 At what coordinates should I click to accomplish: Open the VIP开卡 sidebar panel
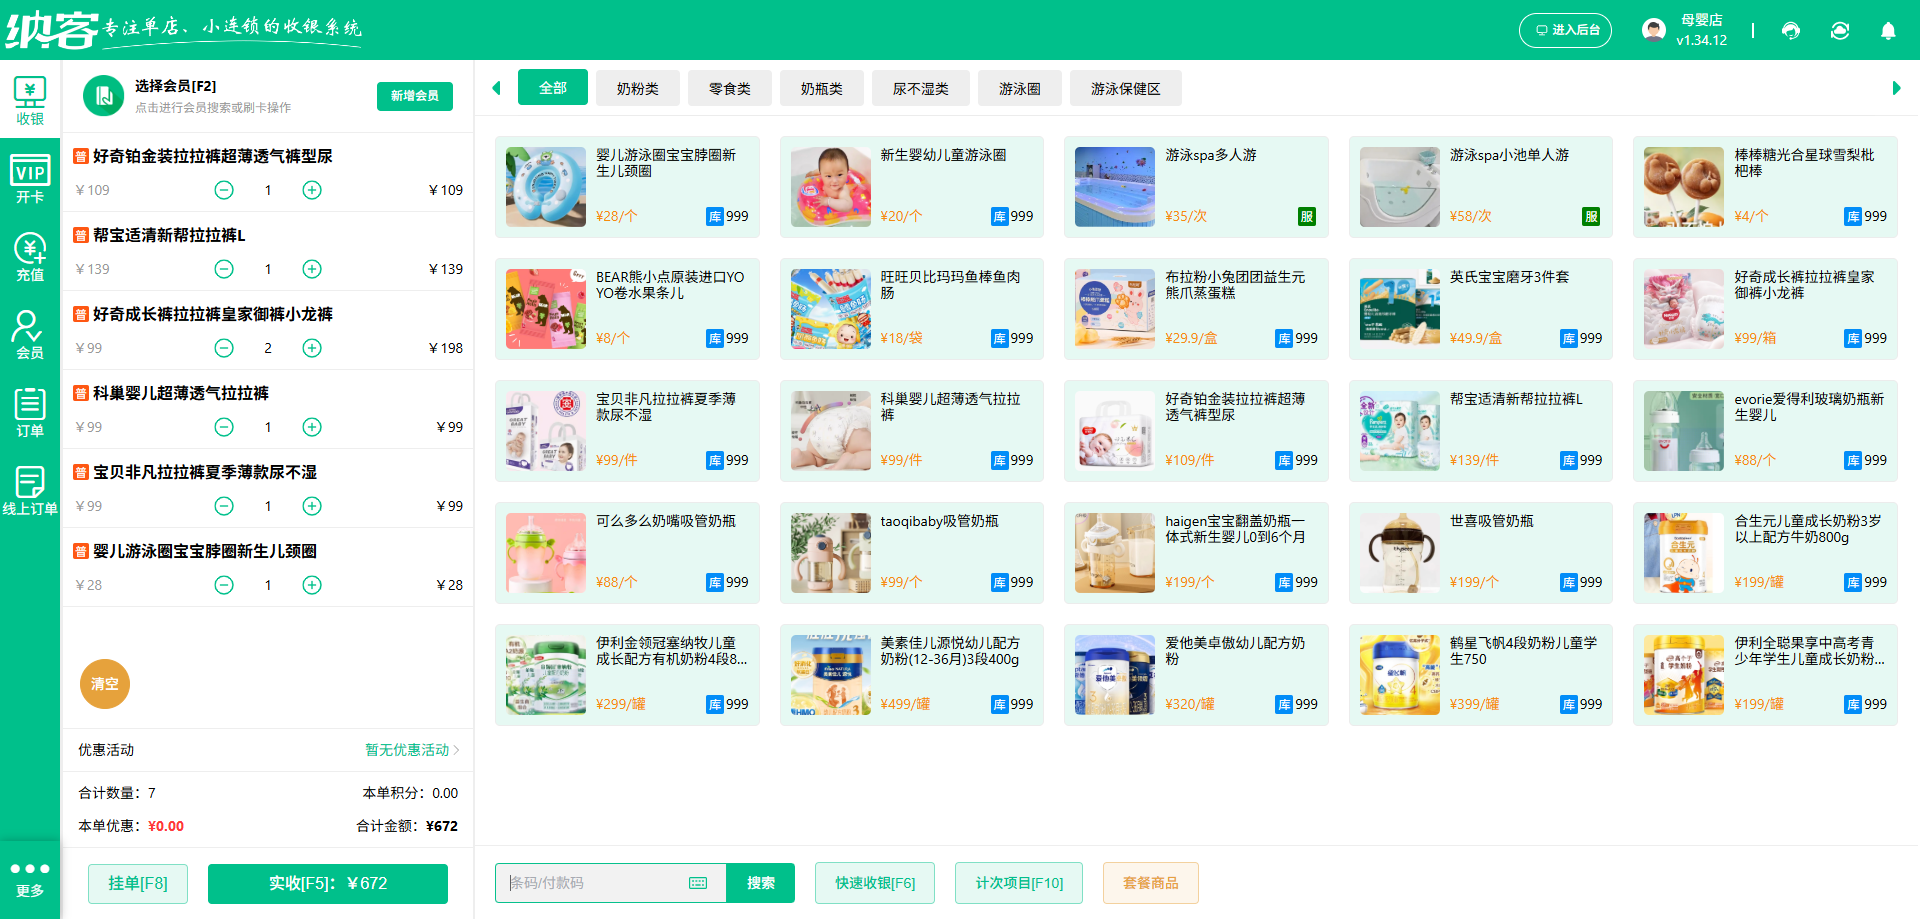[x=30, y=177]
